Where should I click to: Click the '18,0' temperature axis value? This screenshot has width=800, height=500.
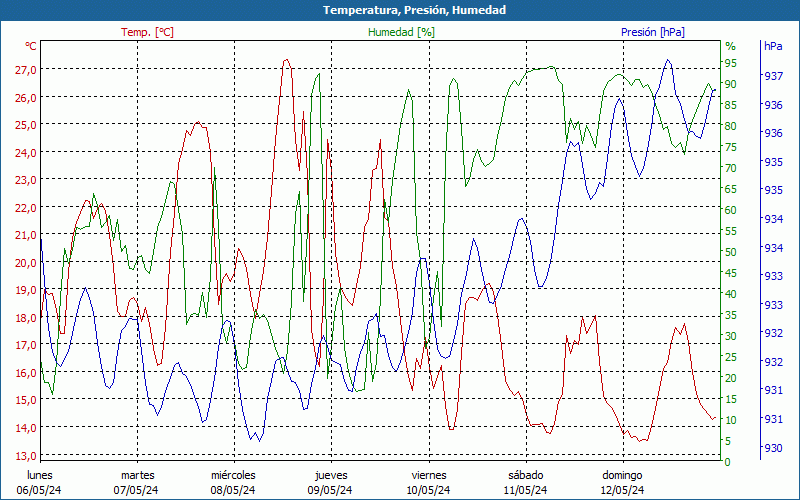(x=26, y=318)
